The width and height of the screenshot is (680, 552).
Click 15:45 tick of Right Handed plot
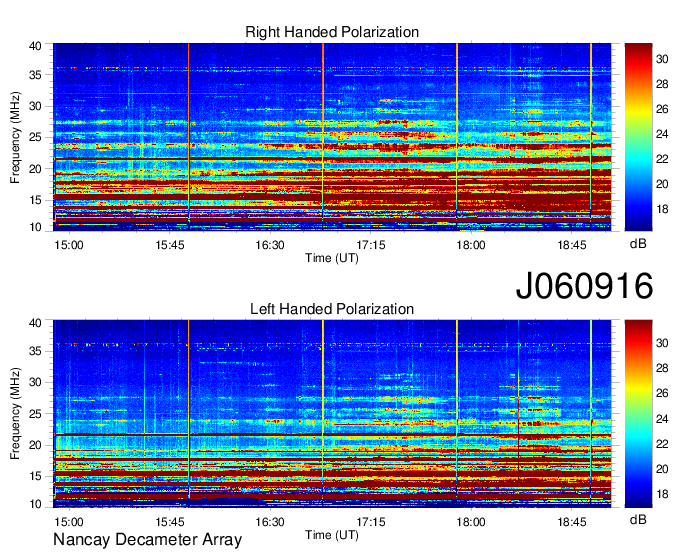[170, 245]
